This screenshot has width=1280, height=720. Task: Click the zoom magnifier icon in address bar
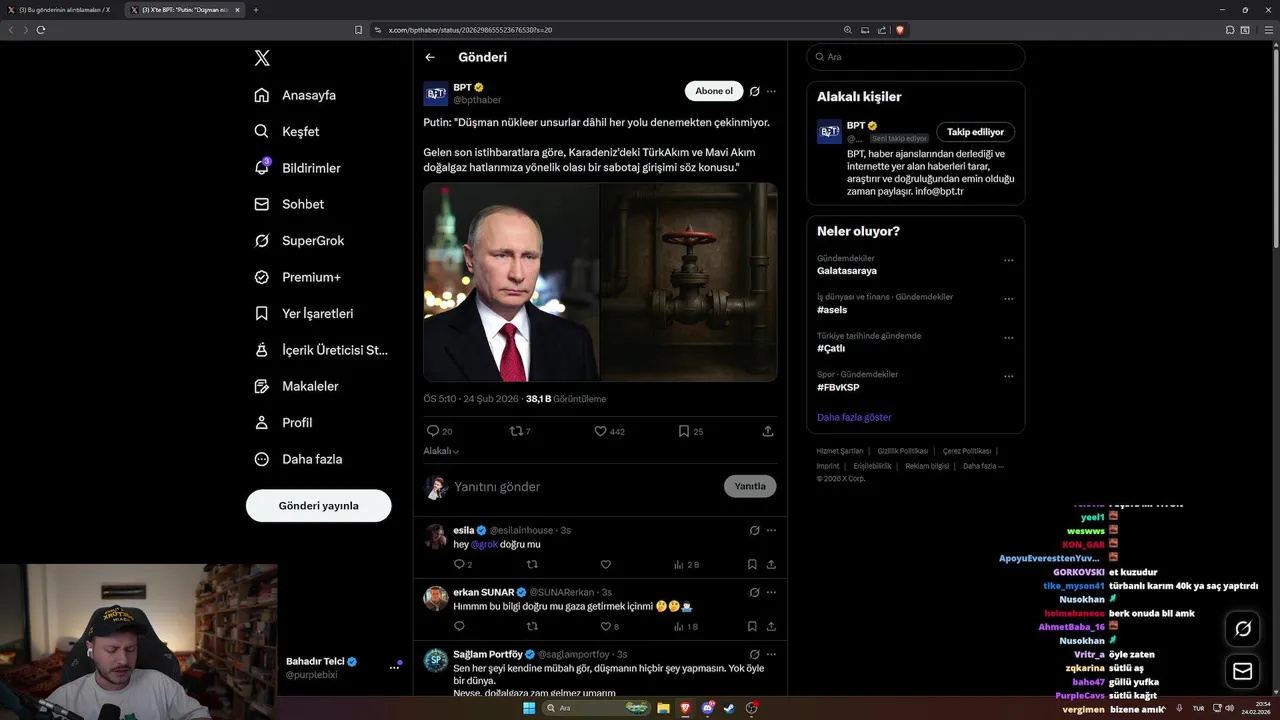coord(848,30)
